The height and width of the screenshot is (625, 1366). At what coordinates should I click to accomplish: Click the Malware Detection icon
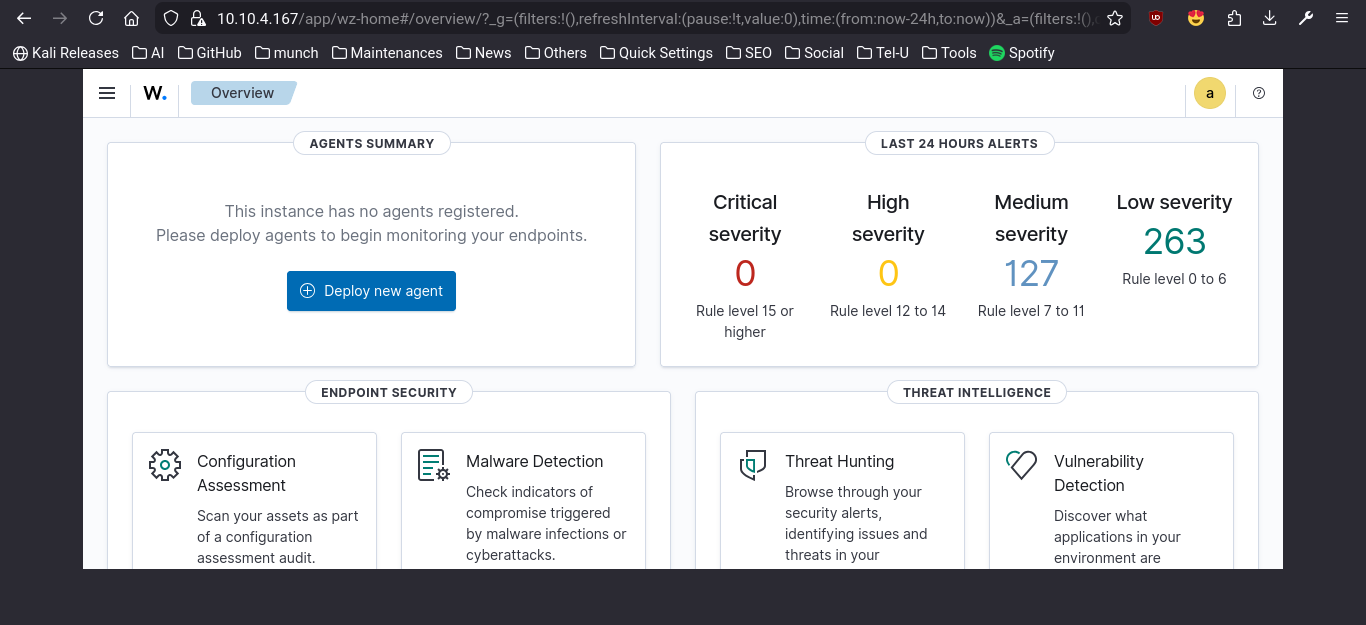[434, 465]
